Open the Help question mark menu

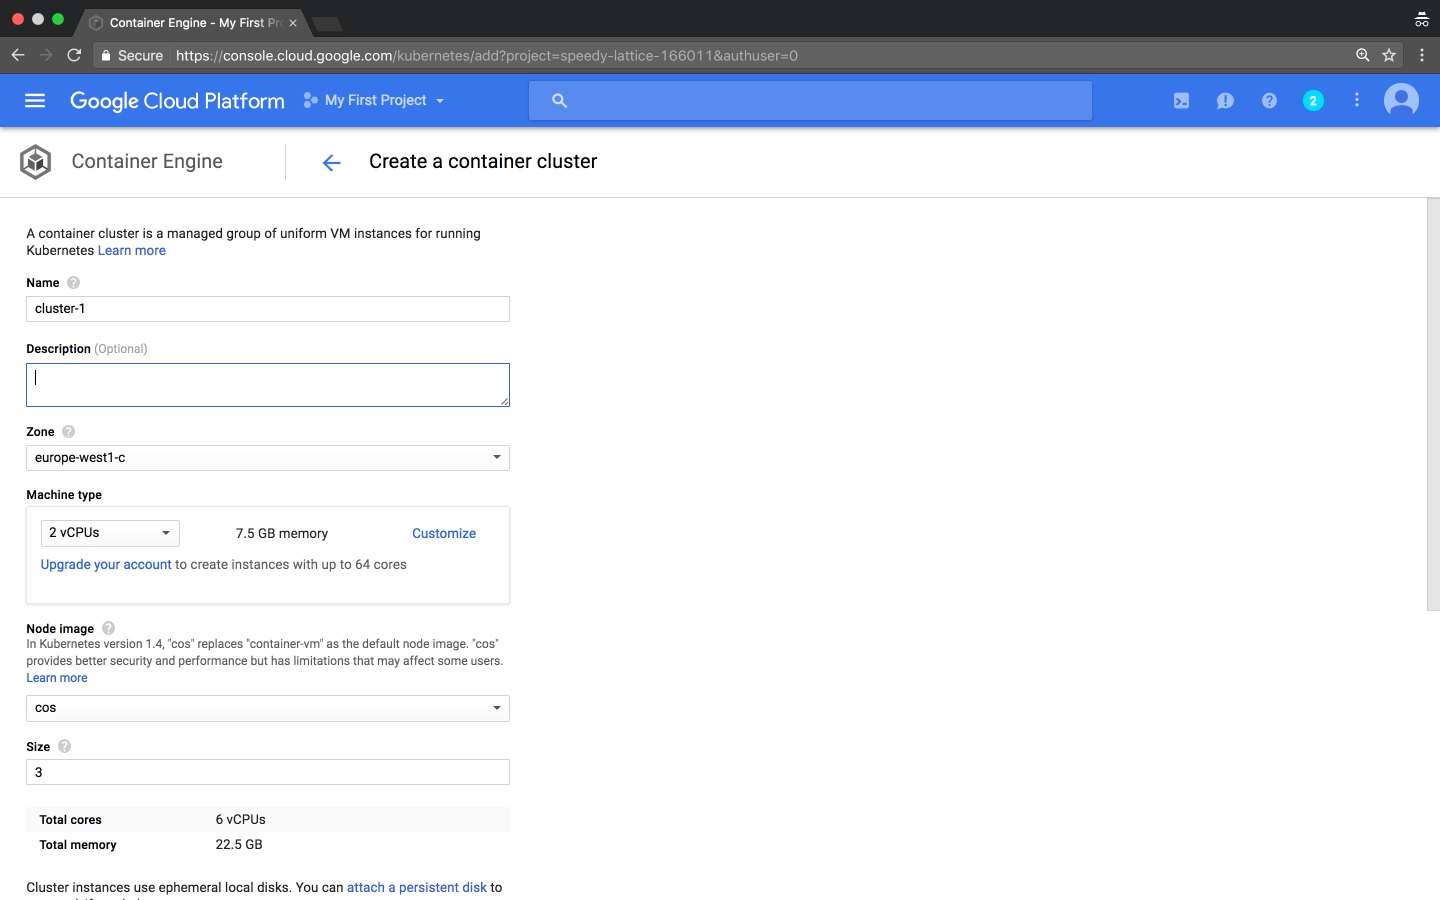click(x=1269, y=100)
